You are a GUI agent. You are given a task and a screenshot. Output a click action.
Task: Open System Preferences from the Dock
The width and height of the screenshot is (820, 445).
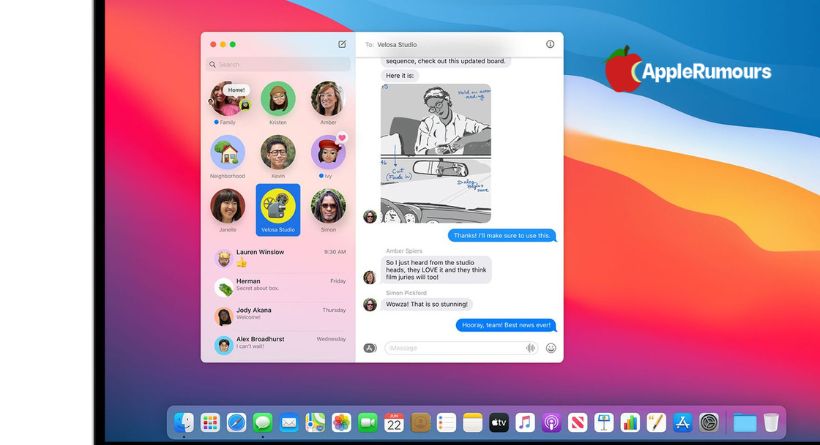[709, 423]
